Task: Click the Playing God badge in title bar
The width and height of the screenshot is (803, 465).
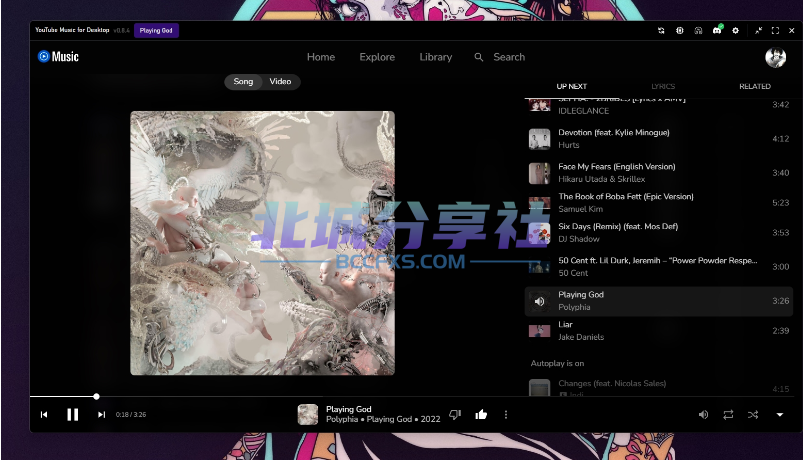Action: pos(156,31)
